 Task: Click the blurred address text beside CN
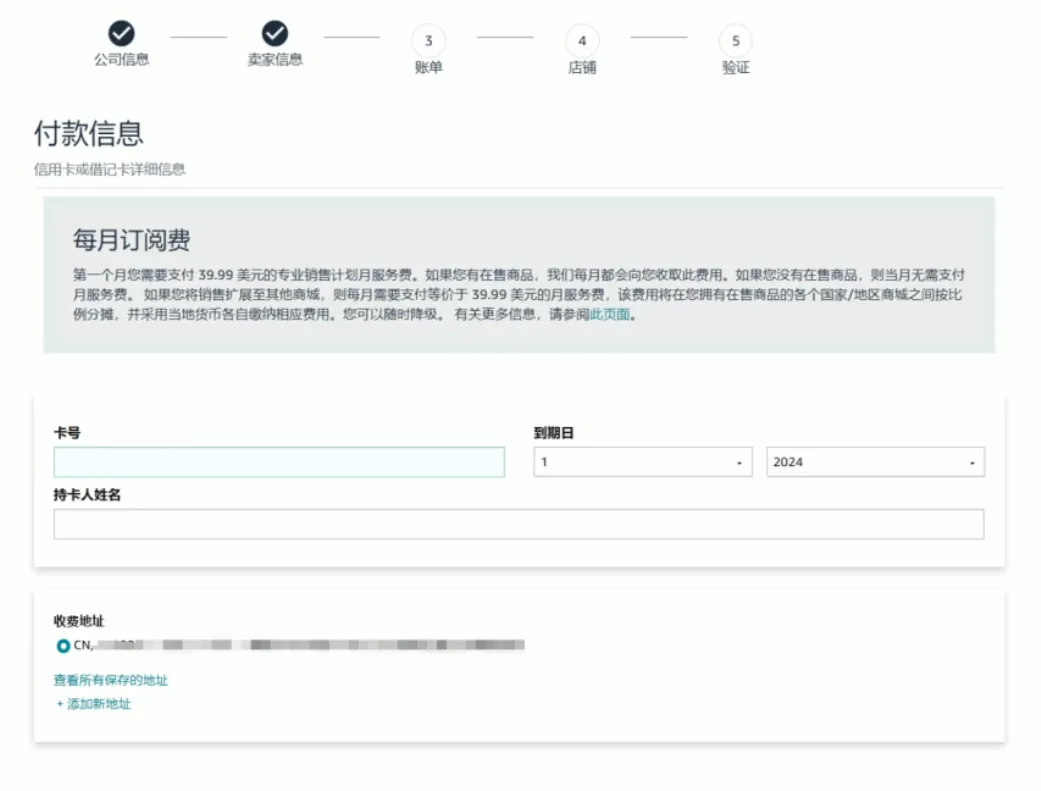[320, 645]
